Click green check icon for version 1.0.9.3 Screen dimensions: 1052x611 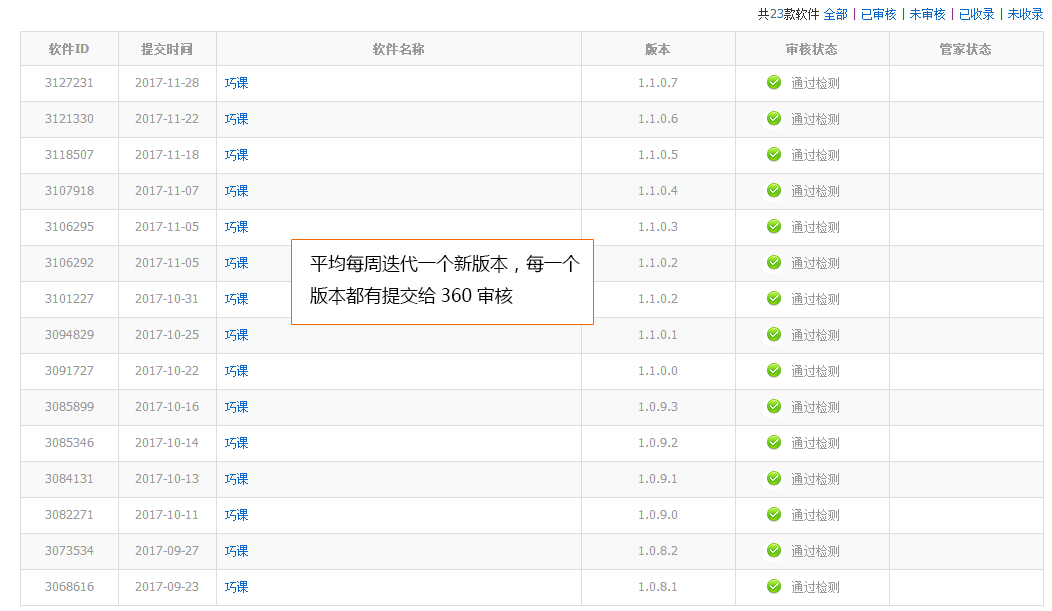pyautogui.click(x=774, y=406)
